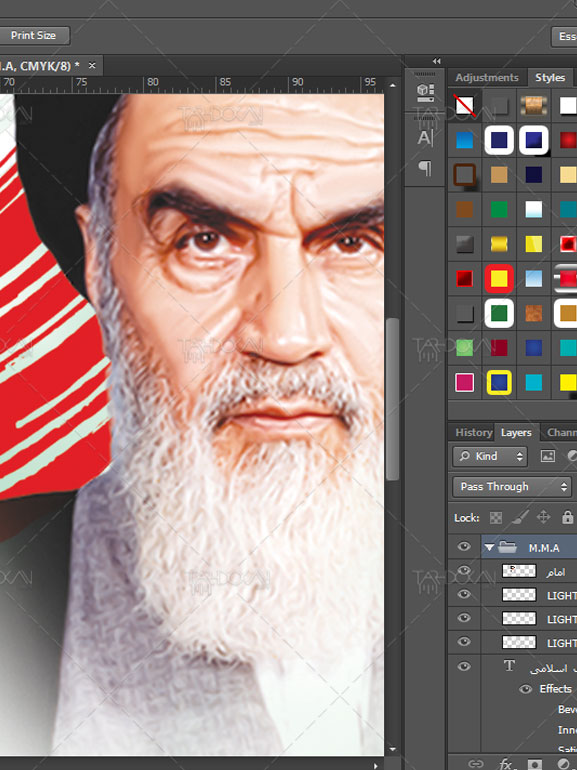Viewport: 577px width, 770px height.
Task: Apply the green square with white border style
Action: (x=499, y=313)
